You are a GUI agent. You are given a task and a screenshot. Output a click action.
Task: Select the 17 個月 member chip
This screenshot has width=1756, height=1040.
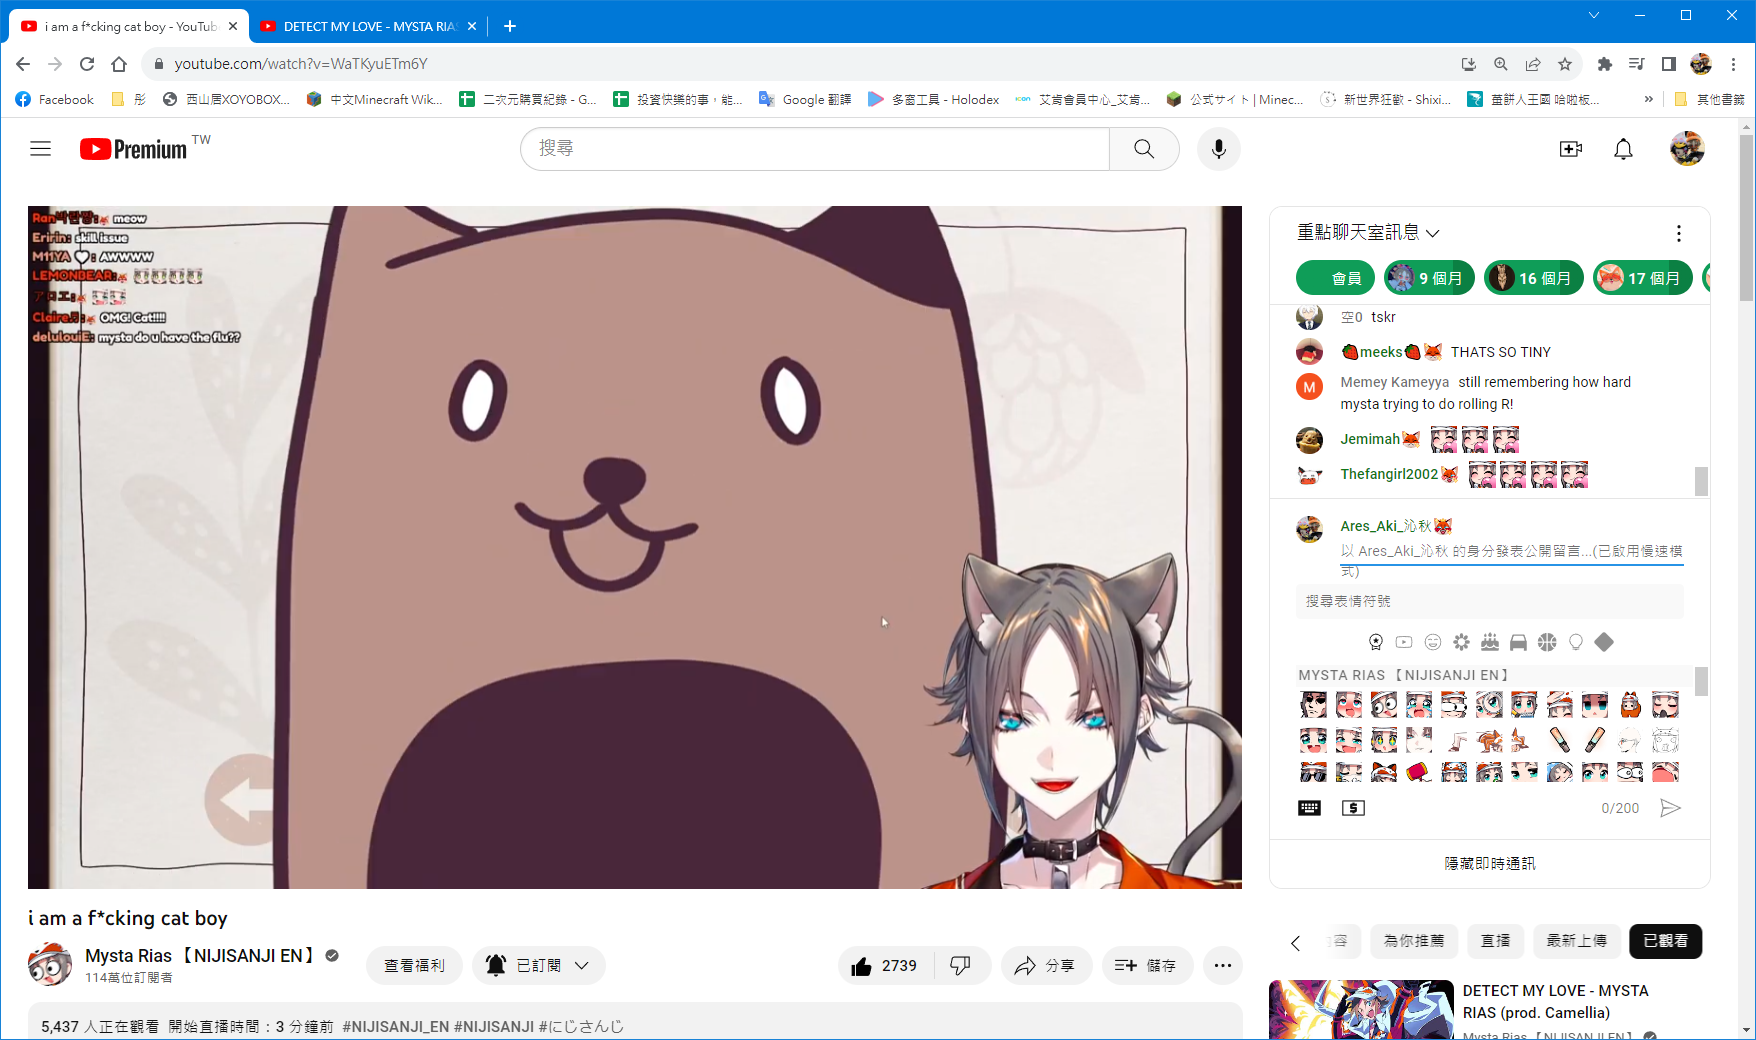[1643, 278]
